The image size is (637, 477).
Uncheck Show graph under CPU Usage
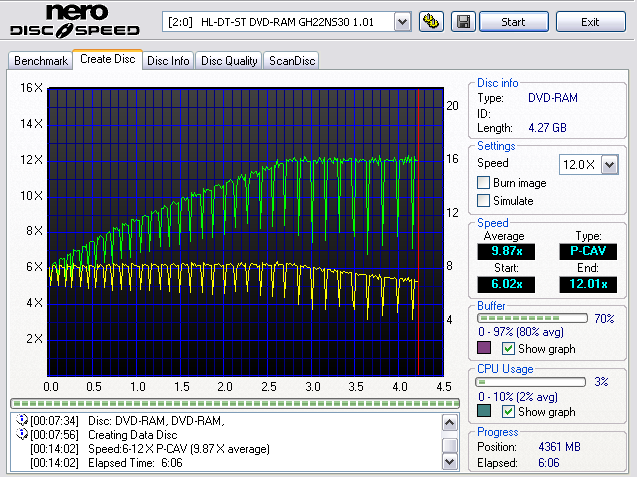coord(508,411)
